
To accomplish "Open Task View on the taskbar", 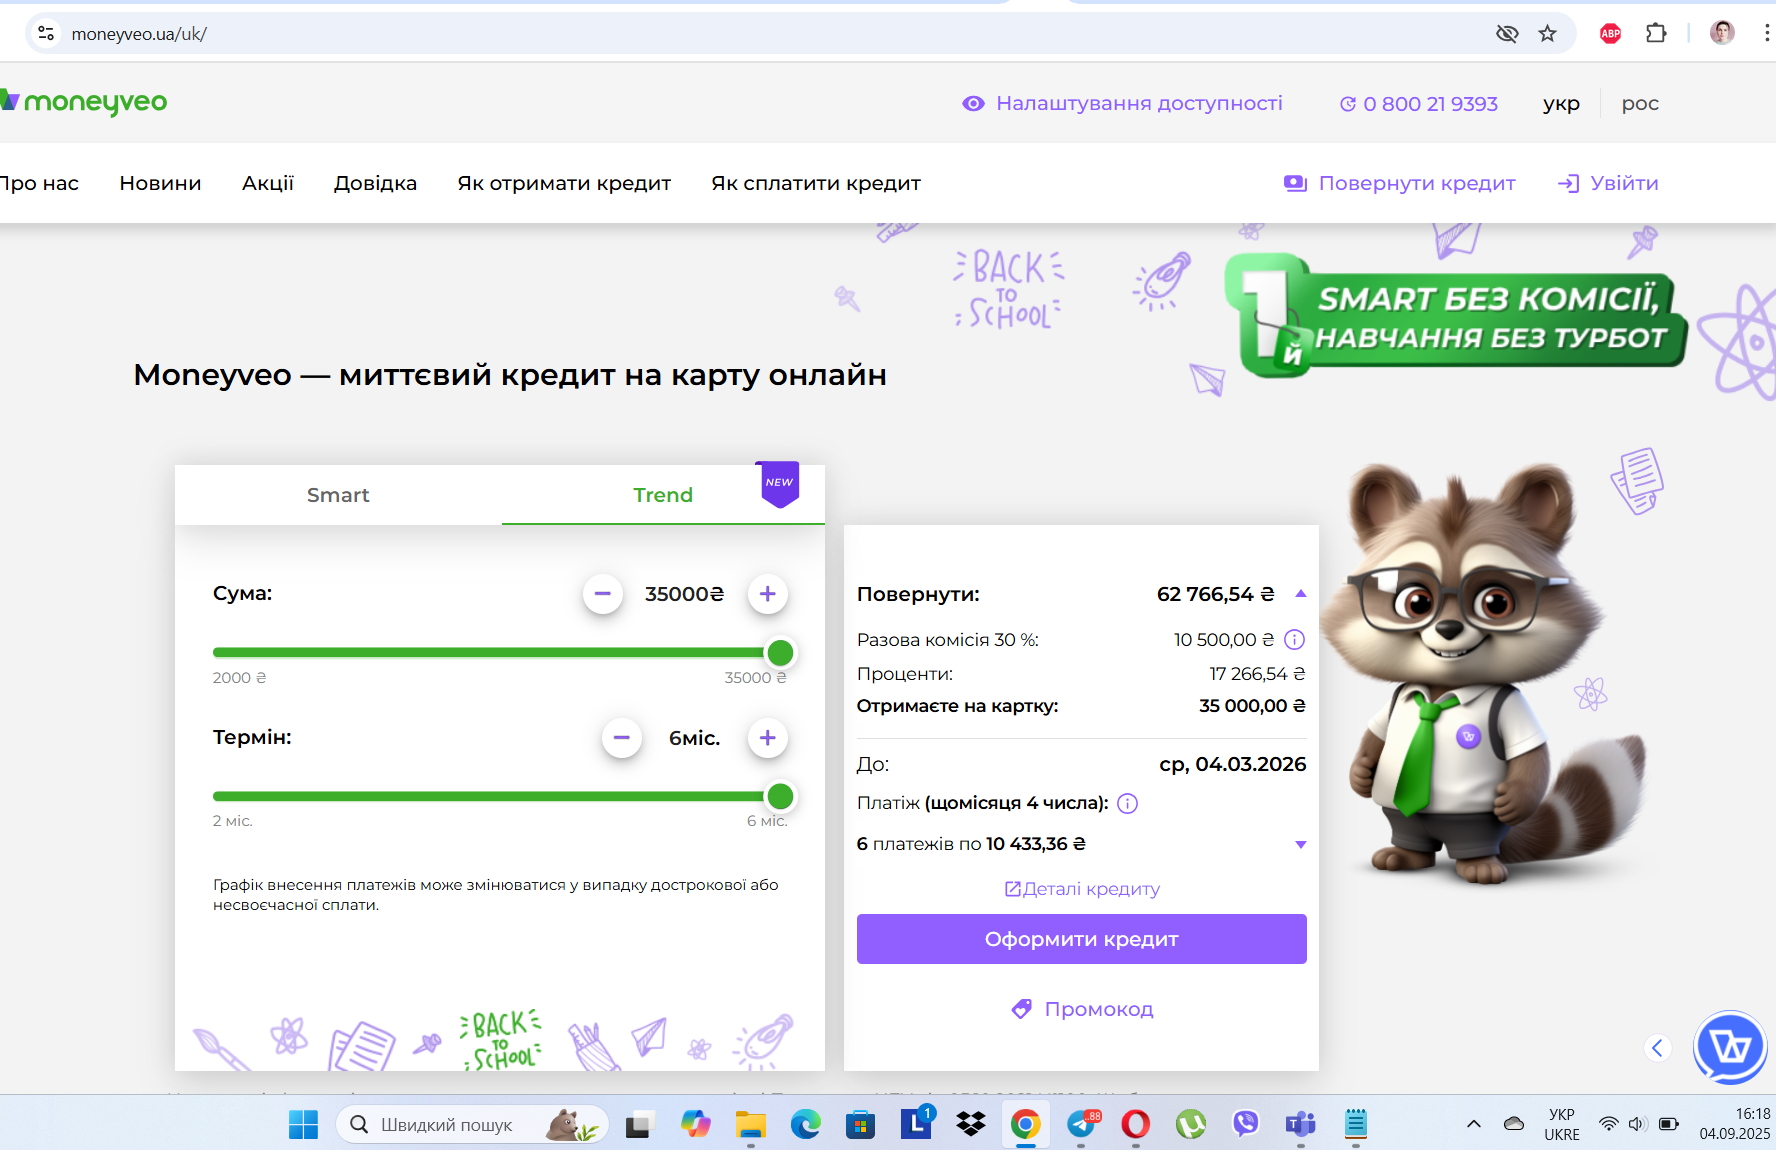I will click(x=640, y=1125).
